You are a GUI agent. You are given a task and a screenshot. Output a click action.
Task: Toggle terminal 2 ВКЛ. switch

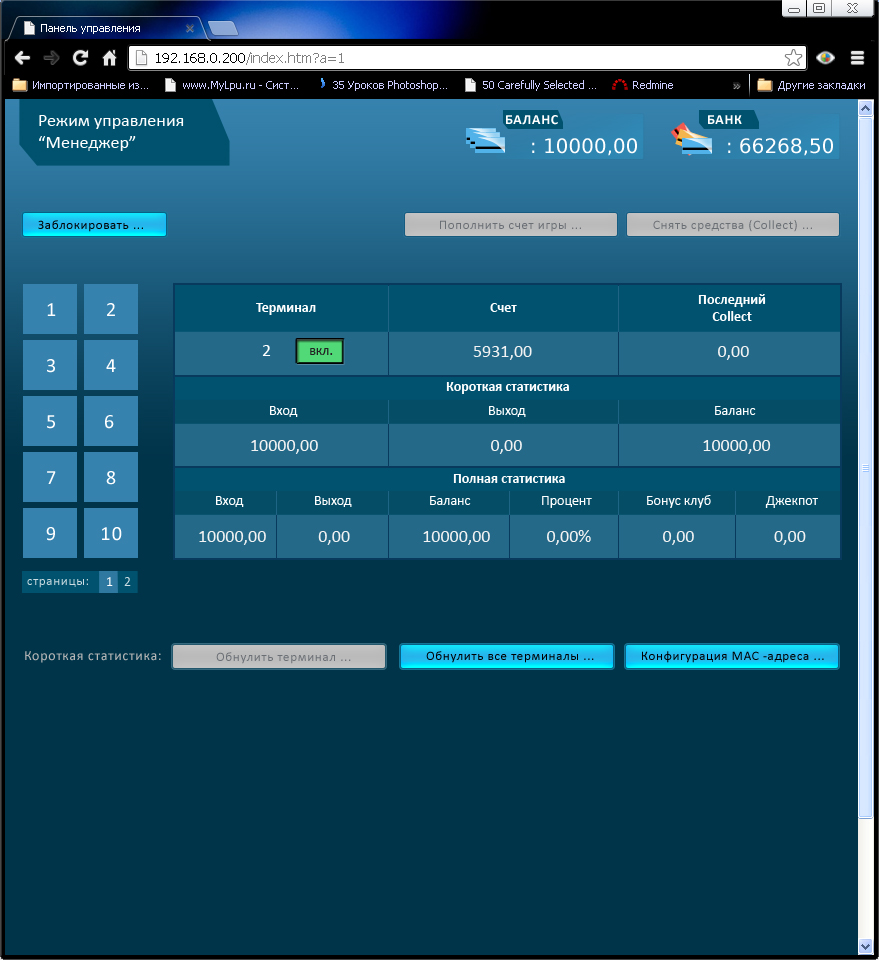click(x=320, y=351)
